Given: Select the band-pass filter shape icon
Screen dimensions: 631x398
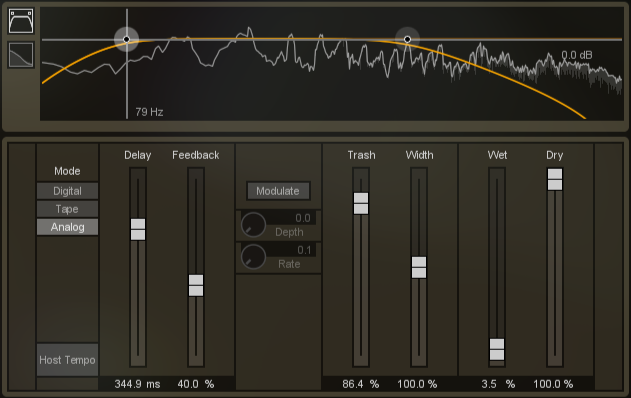Looking at the screenshot, I should click(21, 21).
